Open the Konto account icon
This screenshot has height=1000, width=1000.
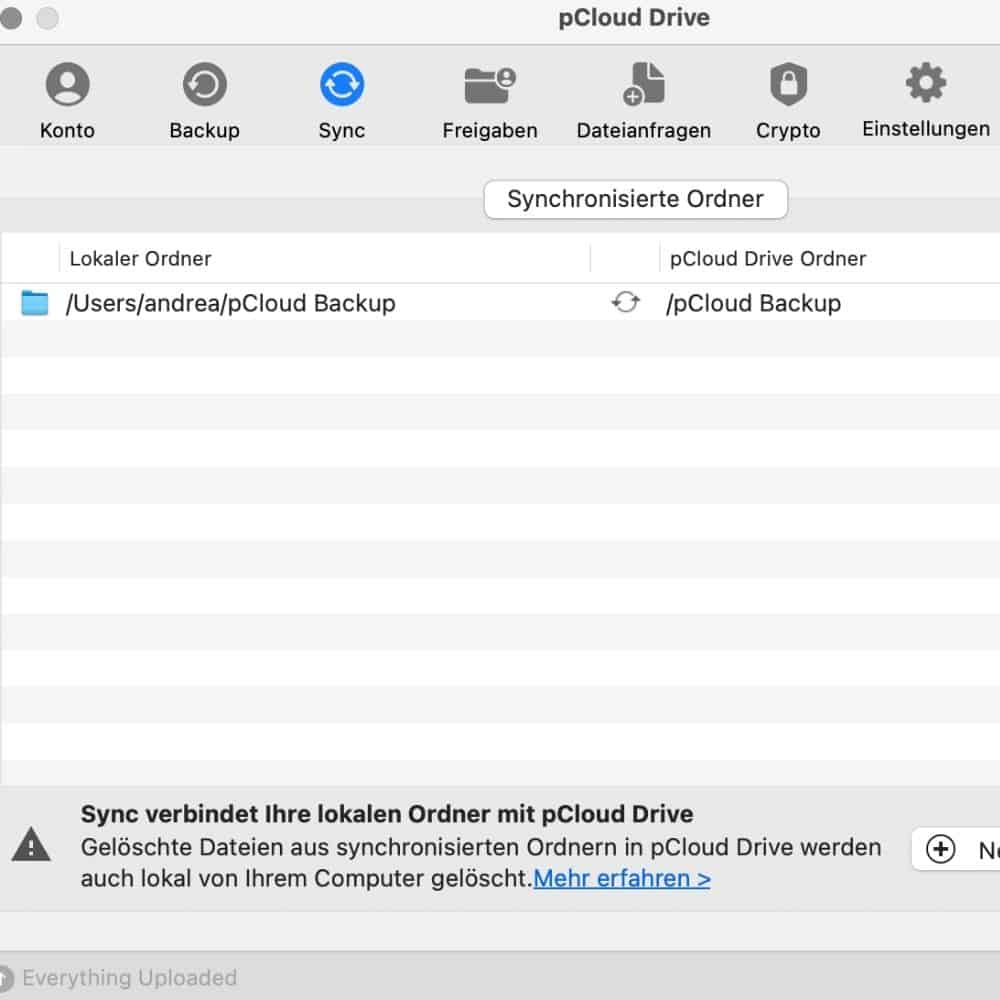pos(67,84)
